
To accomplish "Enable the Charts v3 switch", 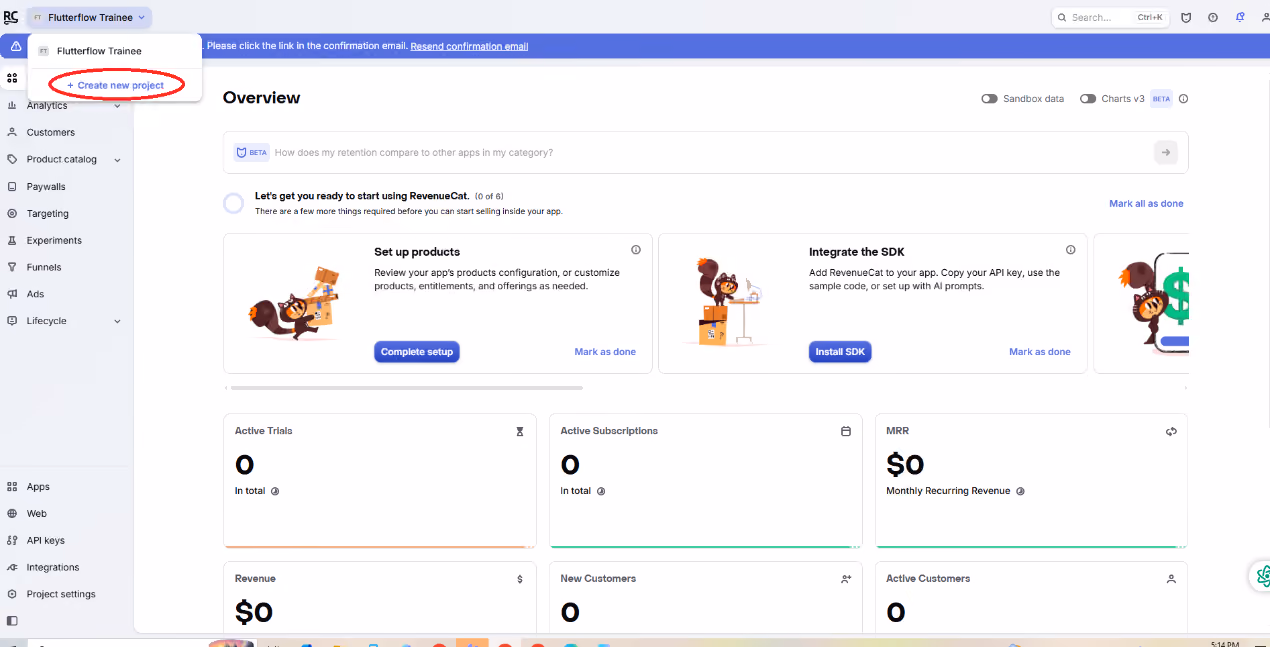I will 1088,99.
